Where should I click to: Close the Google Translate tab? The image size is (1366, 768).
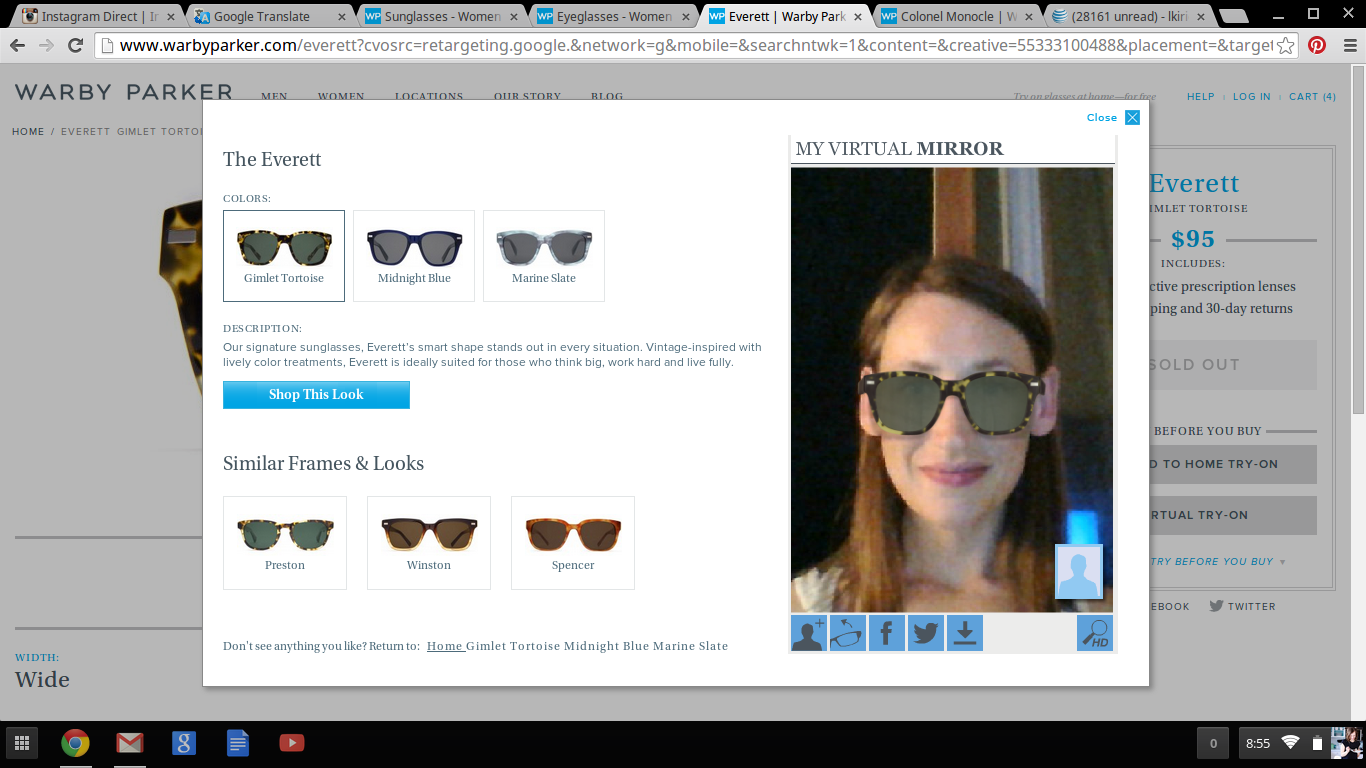coord(340,17)
